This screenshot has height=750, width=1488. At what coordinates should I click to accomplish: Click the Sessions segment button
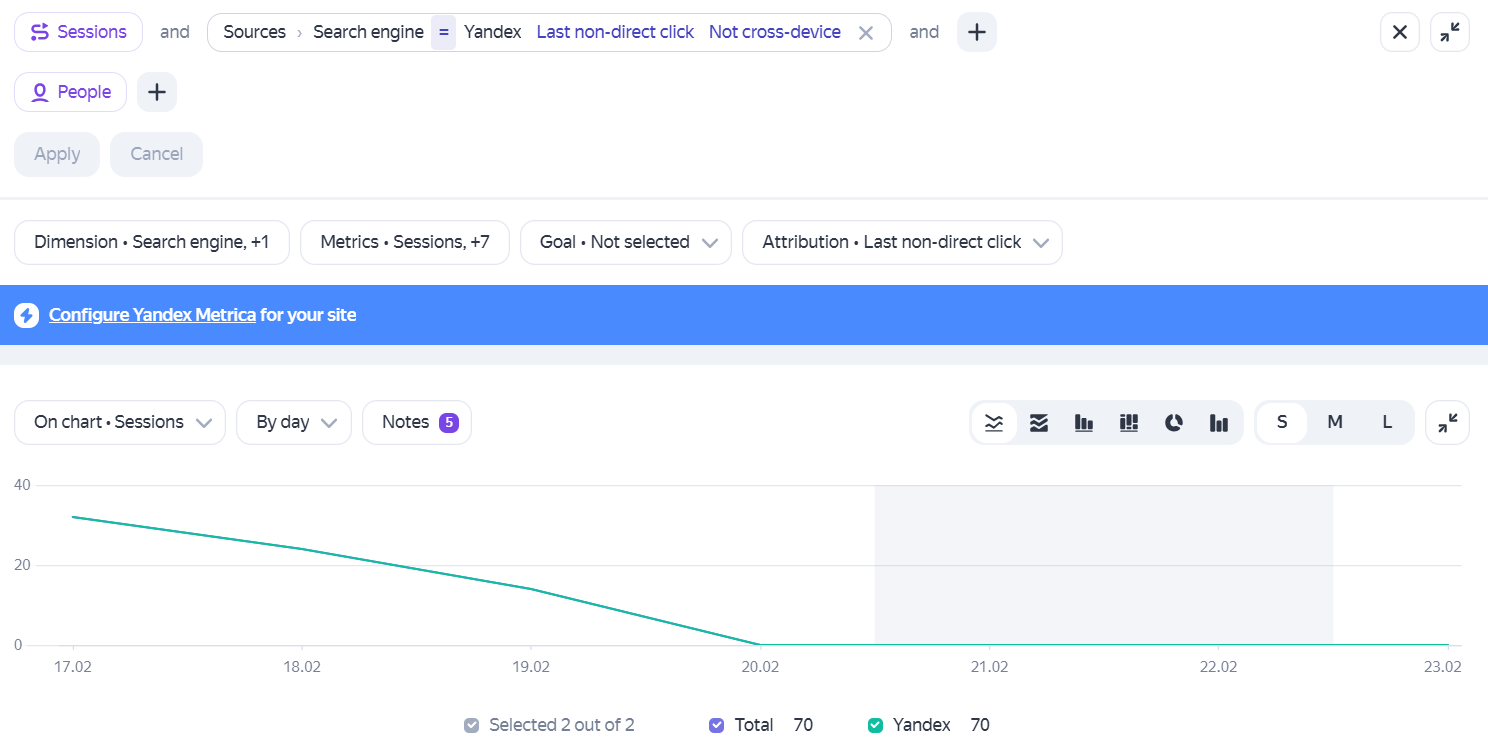78,32
